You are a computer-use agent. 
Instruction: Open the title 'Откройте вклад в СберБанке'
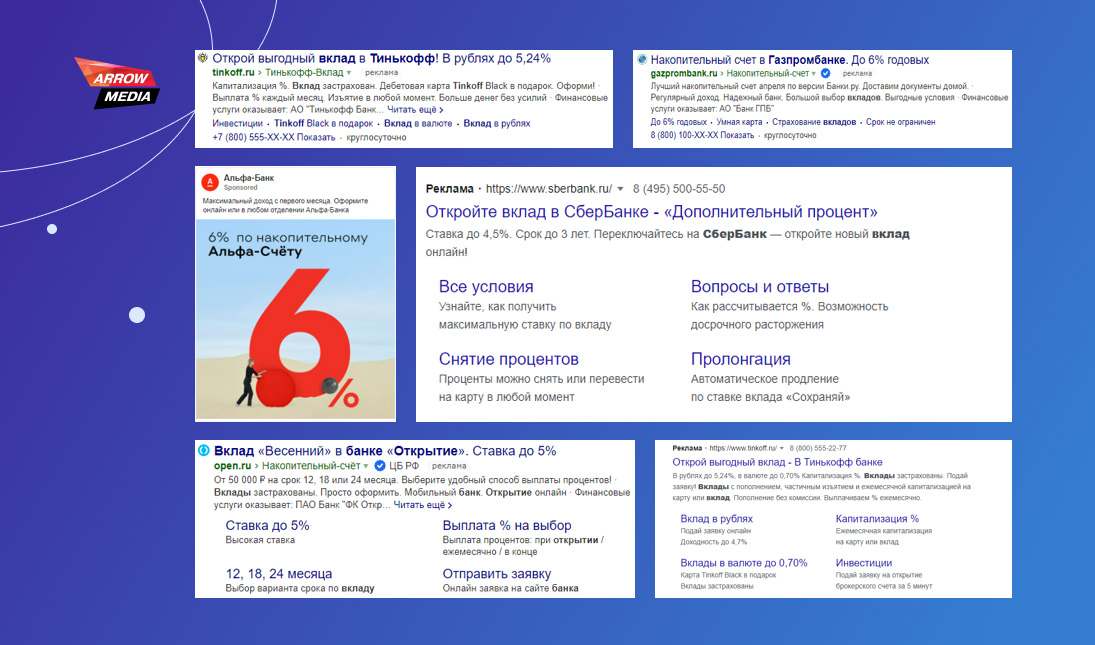652,212
